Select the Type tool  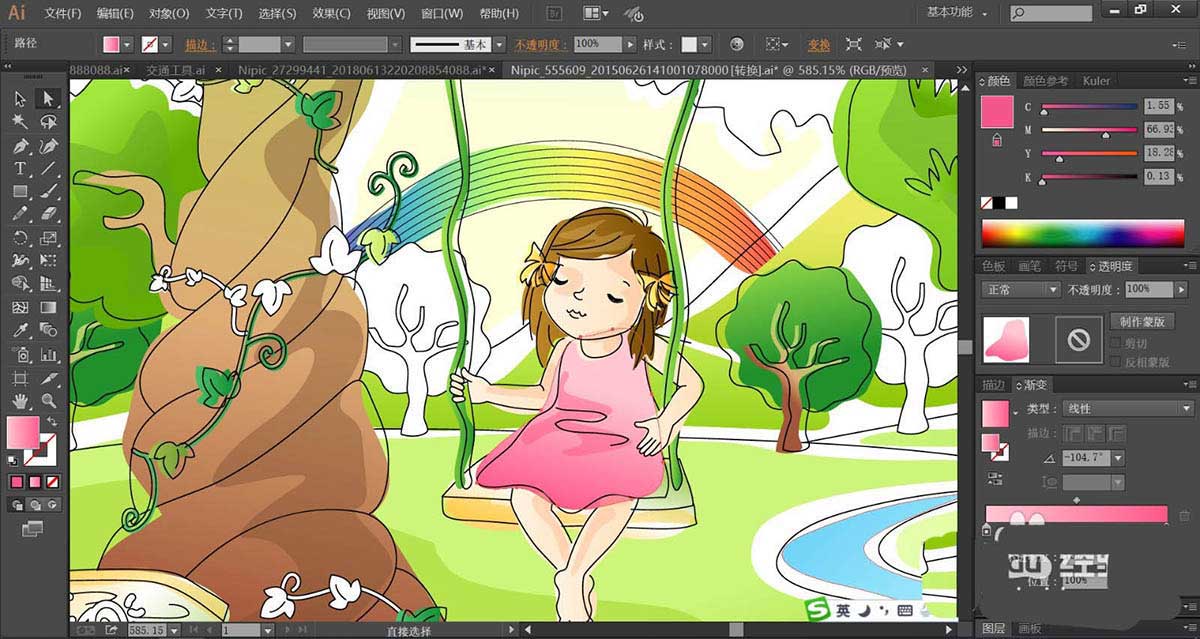[x=20, y=168]
